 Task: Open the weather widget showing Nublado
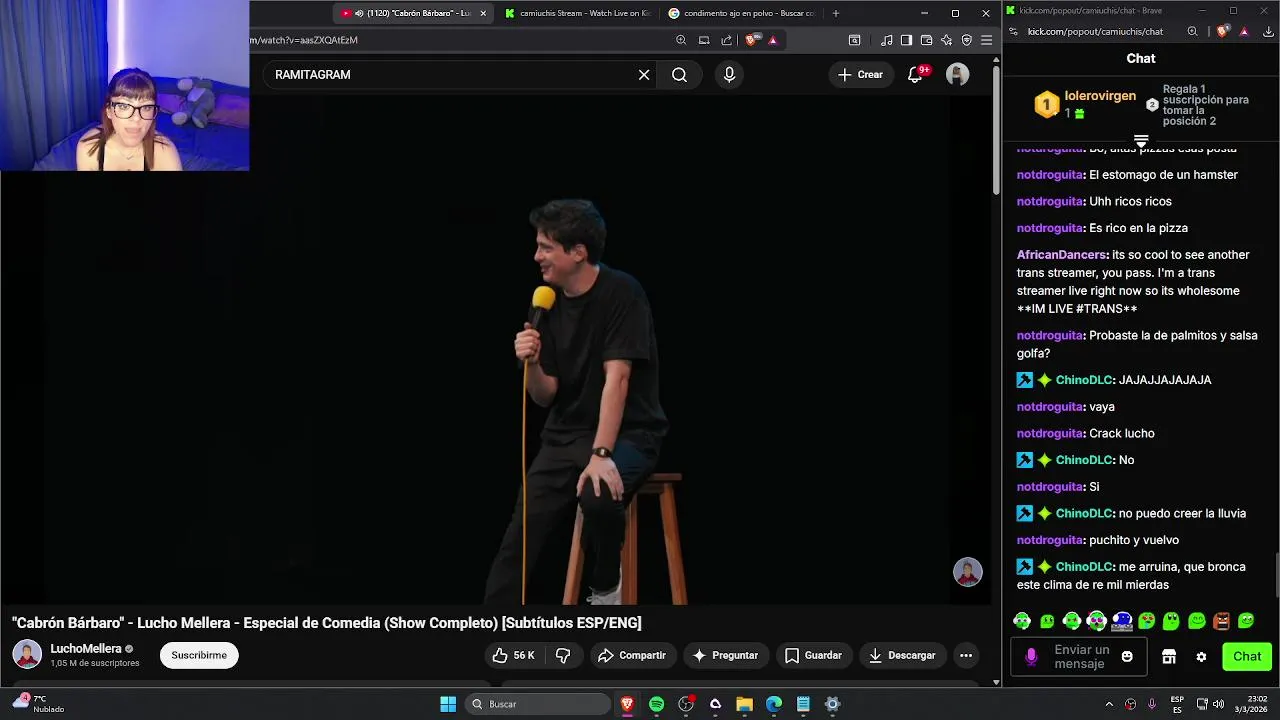pos(38,704)
